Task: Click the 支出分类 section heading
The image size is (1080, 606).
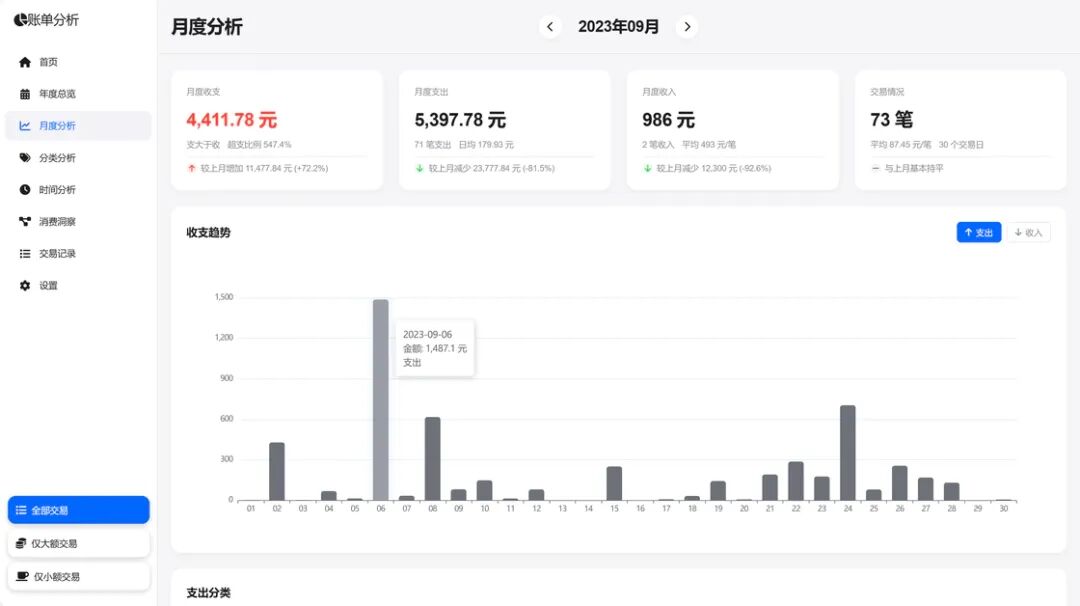Action: tap(208, 593)
